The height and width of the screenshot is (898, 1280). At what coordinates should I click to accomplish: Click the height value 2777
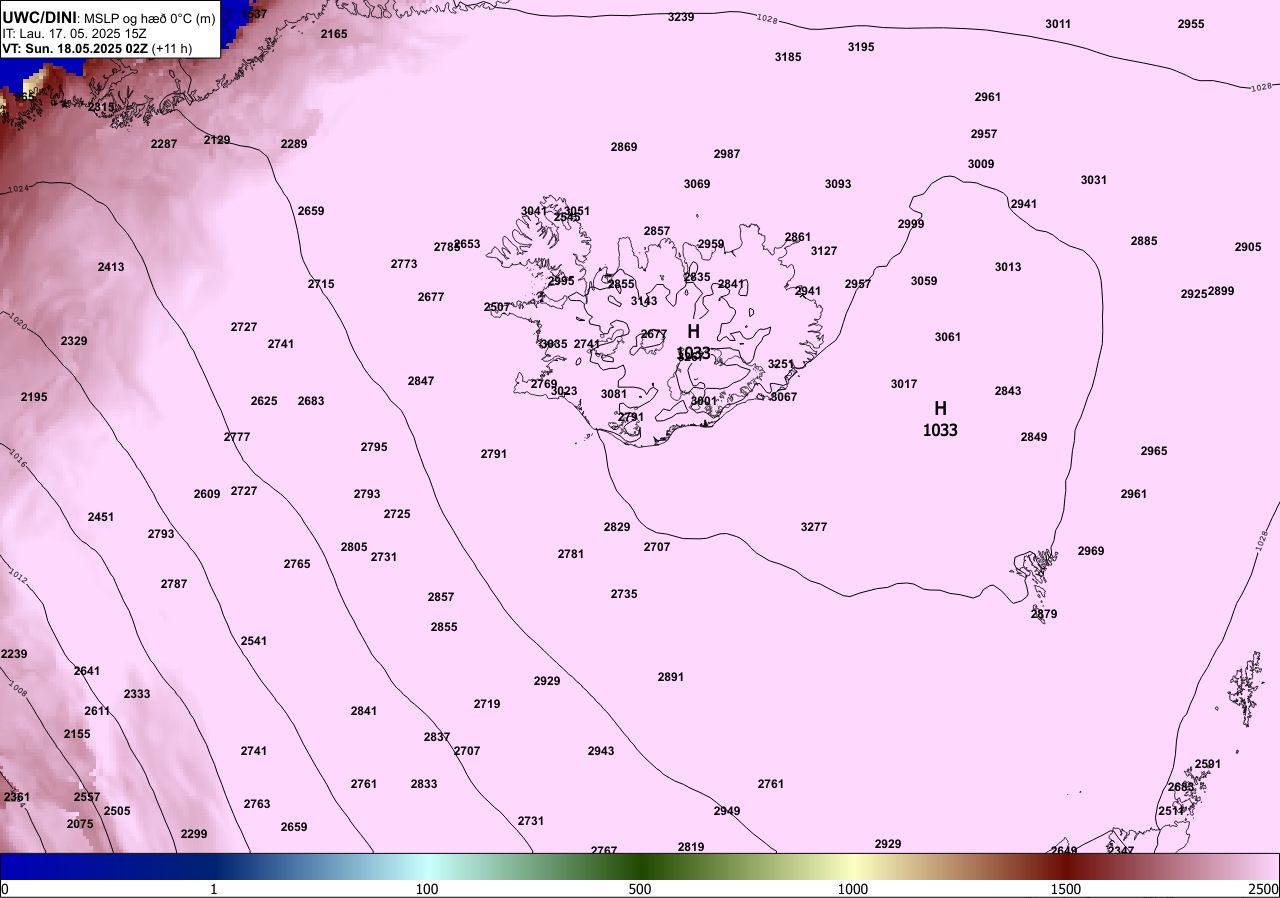237,437
